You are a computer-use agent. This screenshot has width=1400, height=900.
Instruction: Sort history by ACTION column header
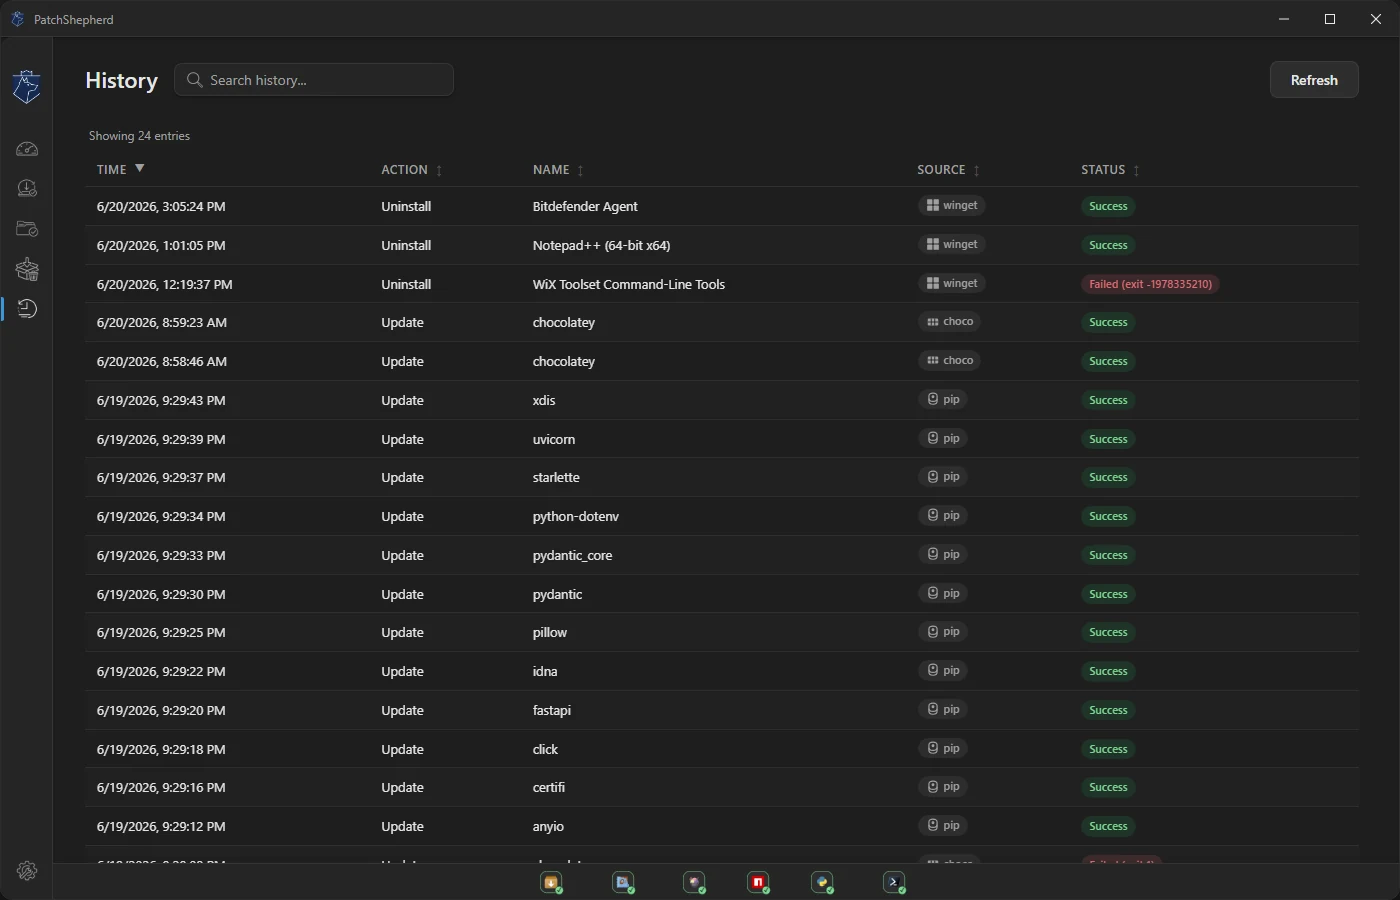pyautogui.click(x=411, y=170)
